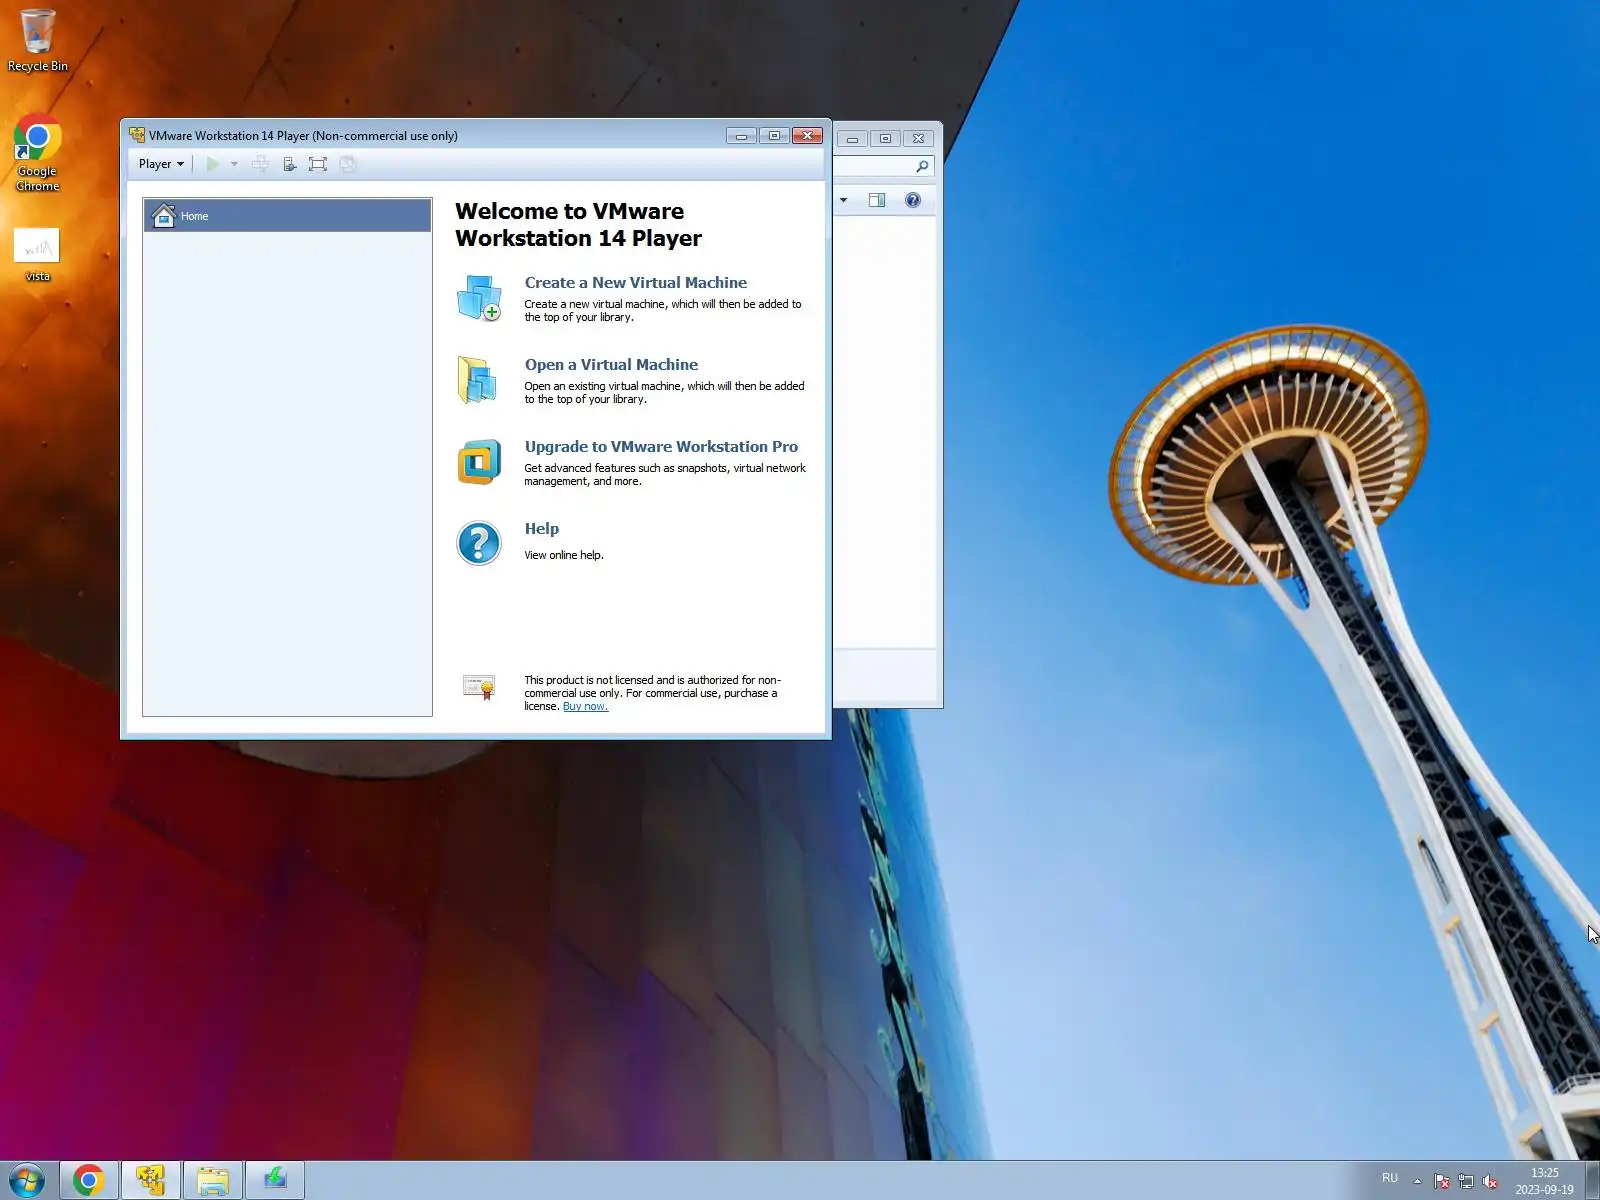Choose Open a Virtual Machine
Viewport: 1600px width, 1200px height.
click(611, 365)
